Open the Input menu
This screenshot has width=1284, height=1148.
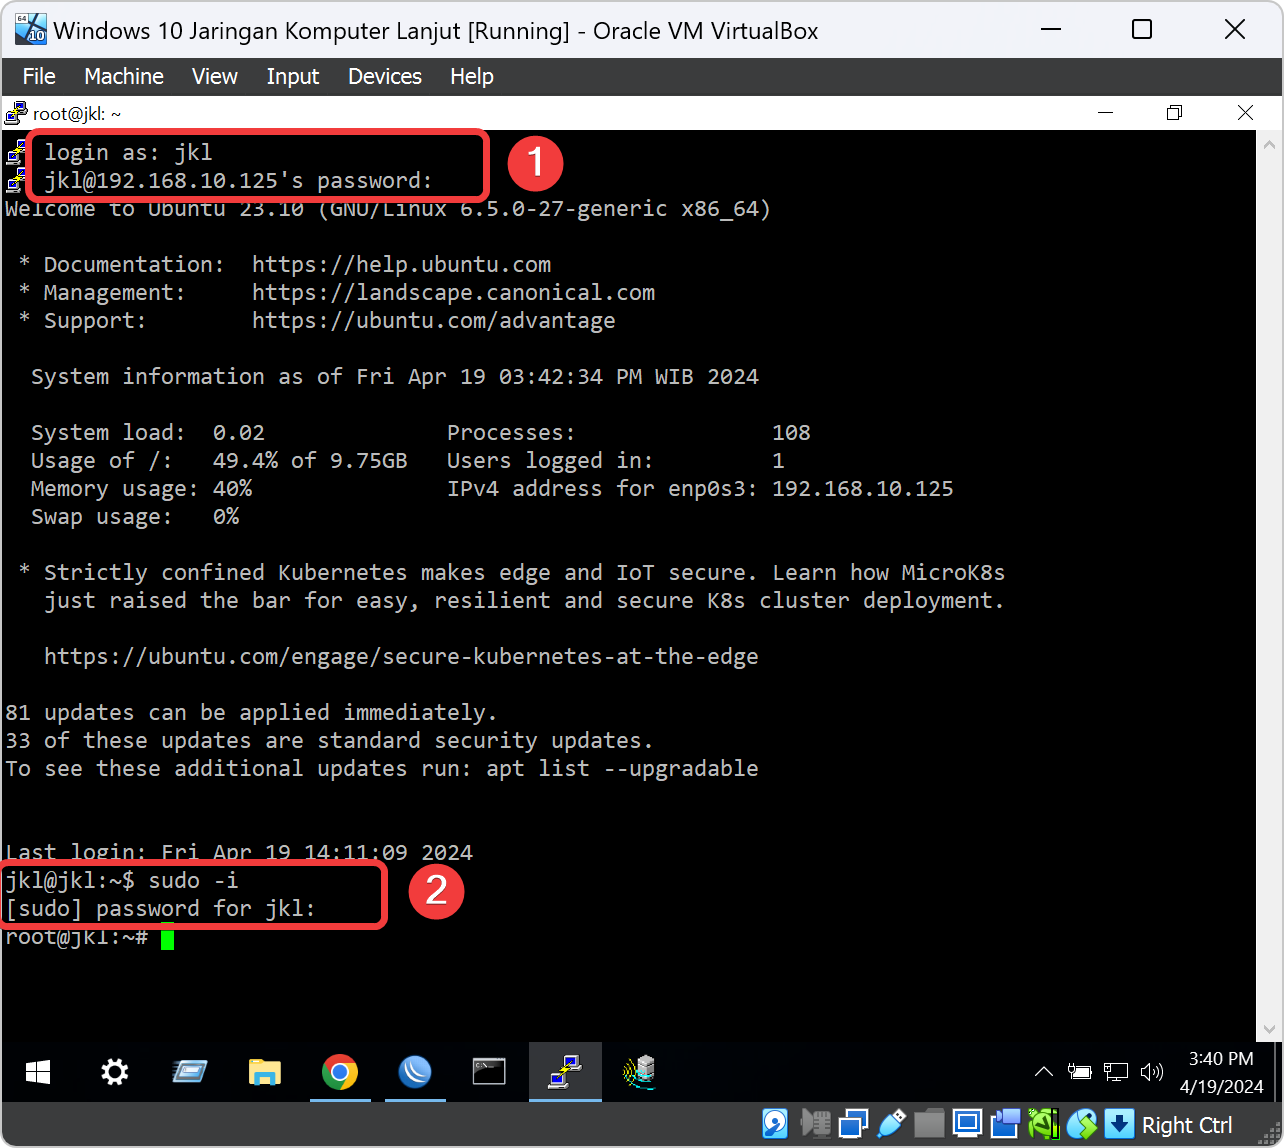point(292,76)
